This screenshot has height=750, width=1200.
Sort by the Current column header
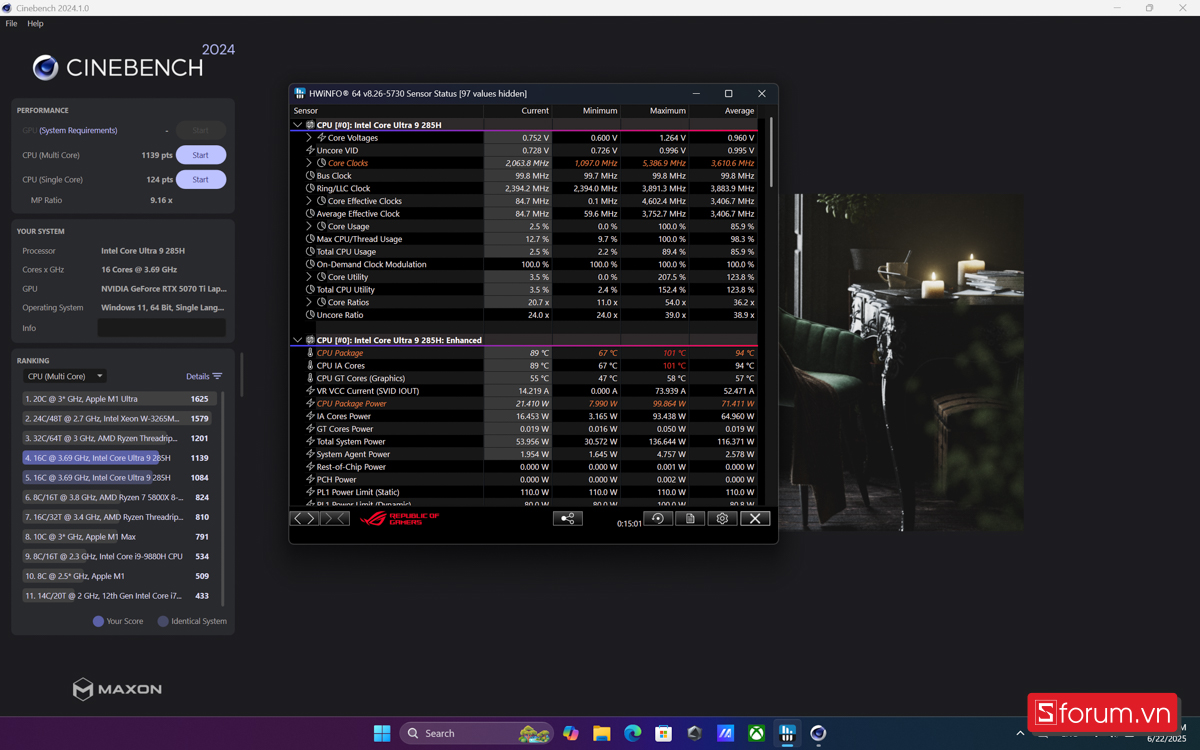click(518, 110)
